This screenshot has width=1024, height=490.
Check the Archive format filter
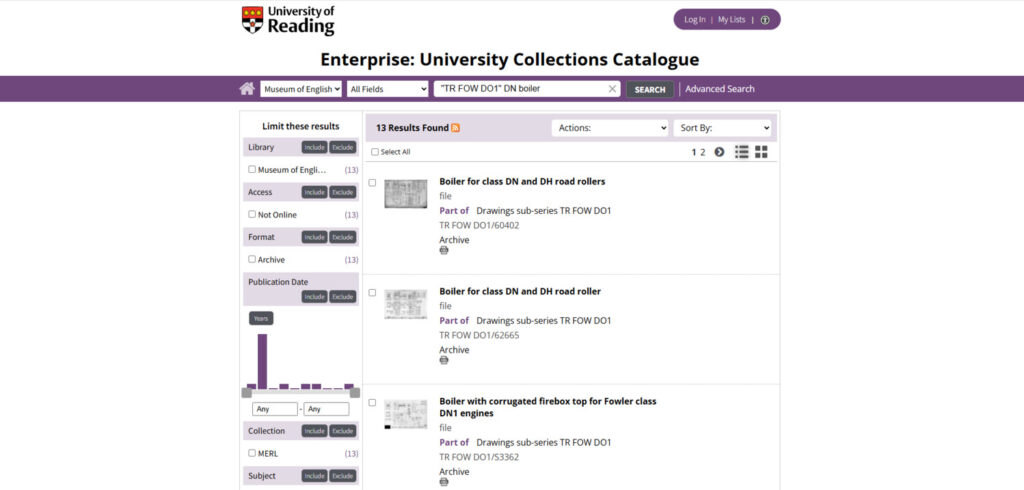tap(252, 259)
